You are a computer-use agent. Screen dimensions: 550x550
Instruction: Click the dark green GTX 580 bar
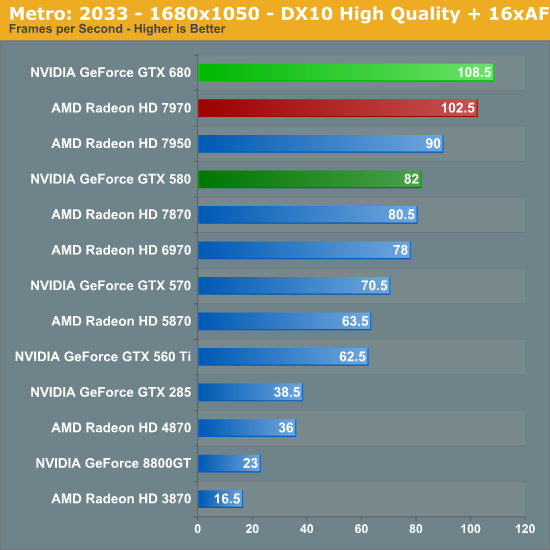pos(310,179)
